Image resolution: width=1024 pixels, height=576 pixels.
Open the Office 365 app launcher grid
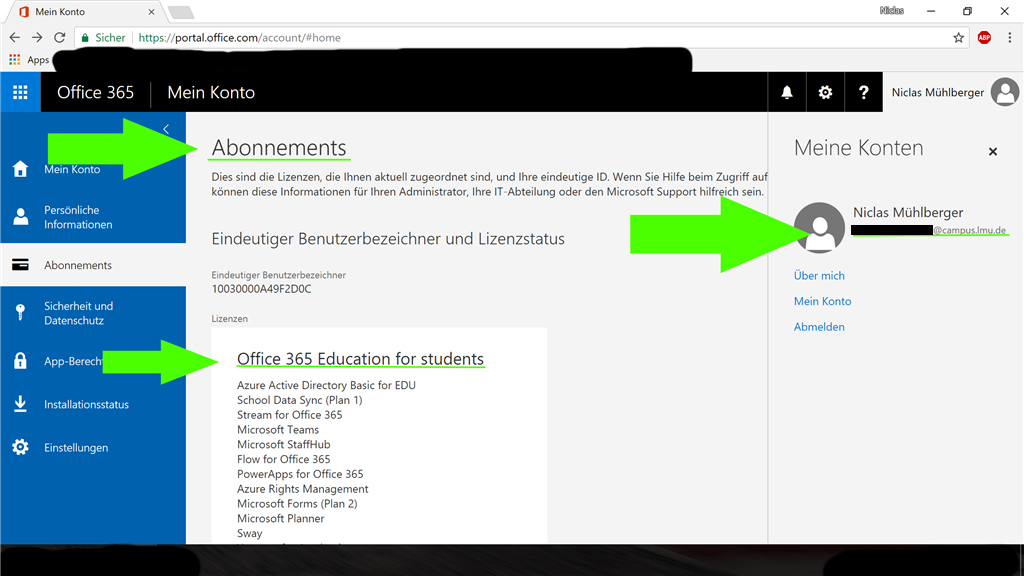pyautogui.click(x=20, y=92)
